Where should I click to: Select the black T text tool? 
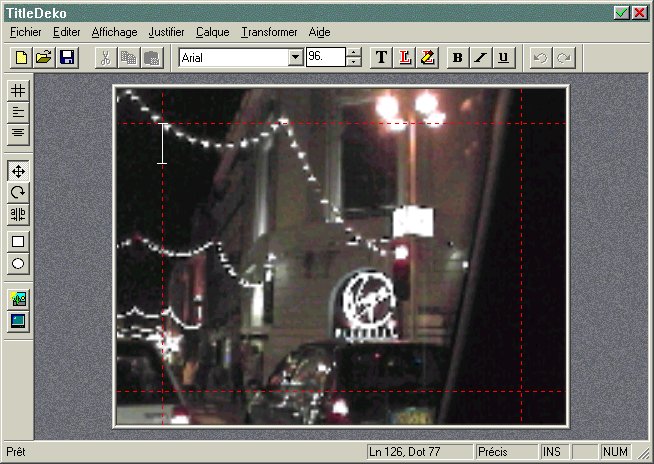pos(381,57)
